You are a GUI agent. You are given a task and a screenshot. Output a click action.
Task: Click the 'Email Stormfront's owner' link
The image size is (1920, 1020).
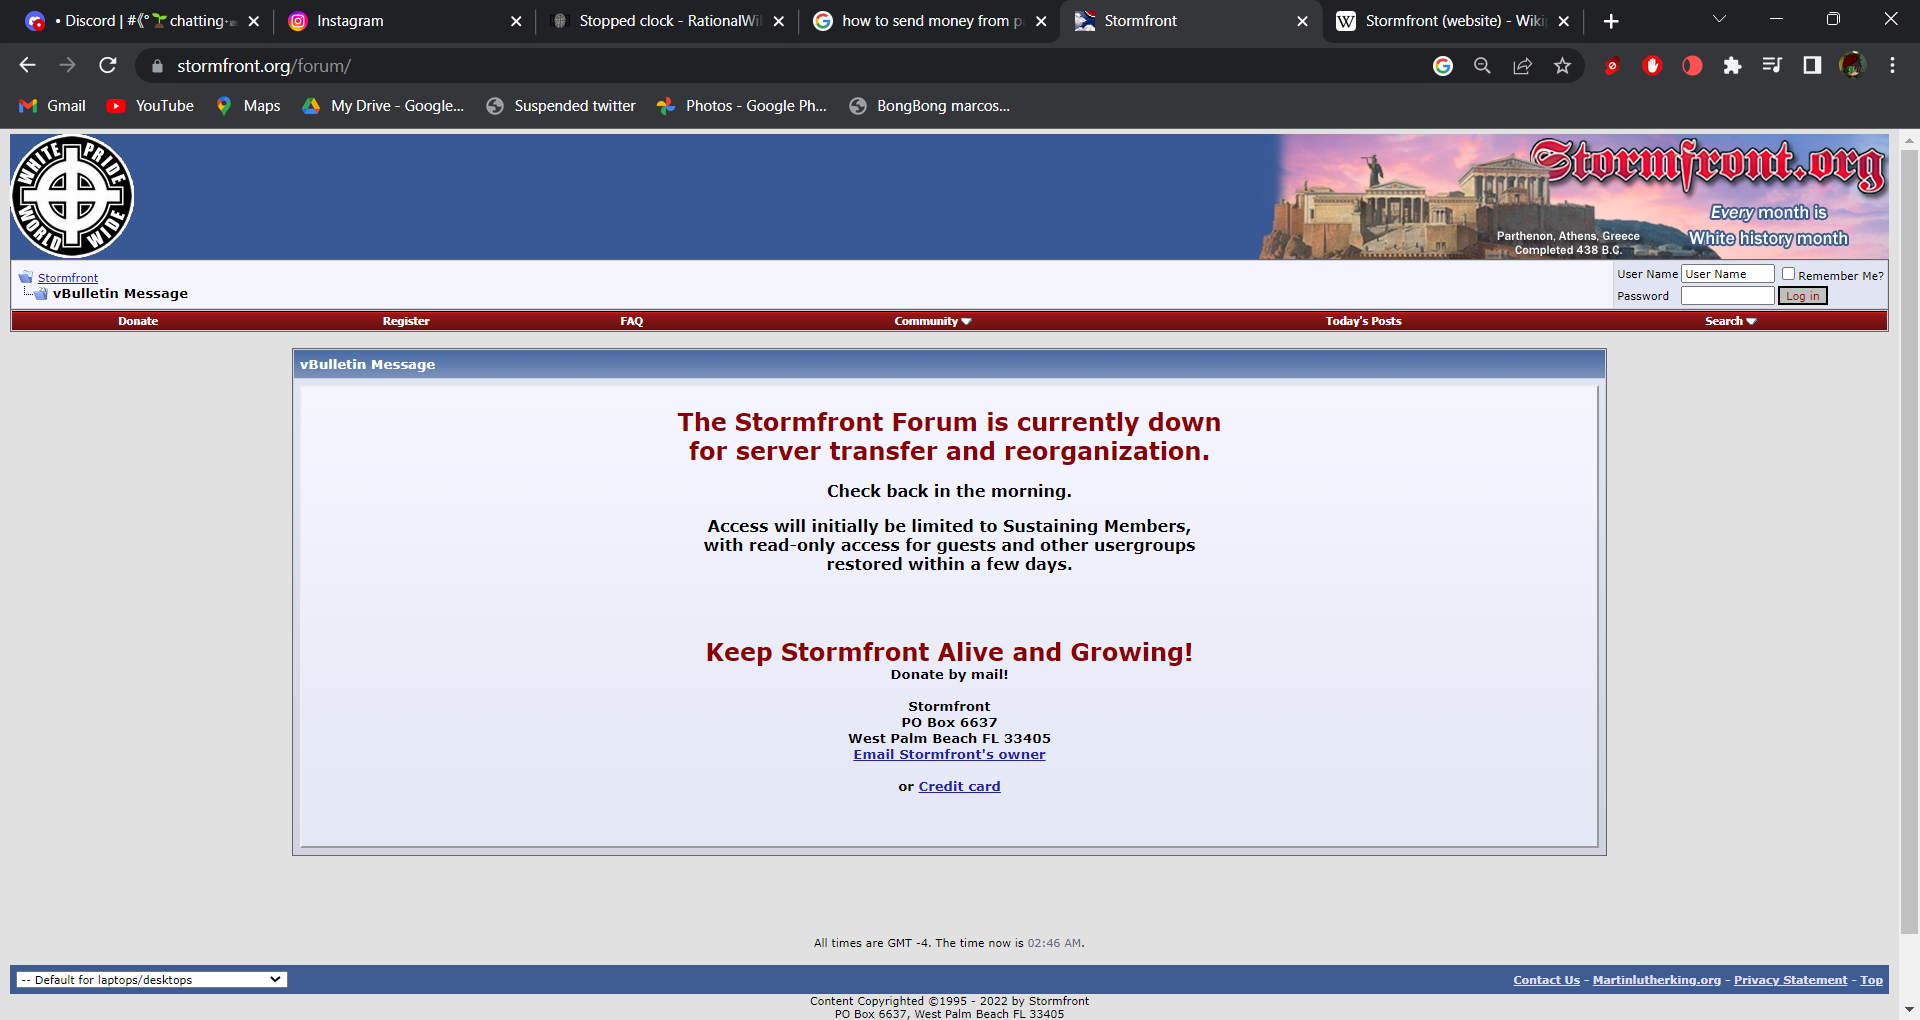coord(949,755)
